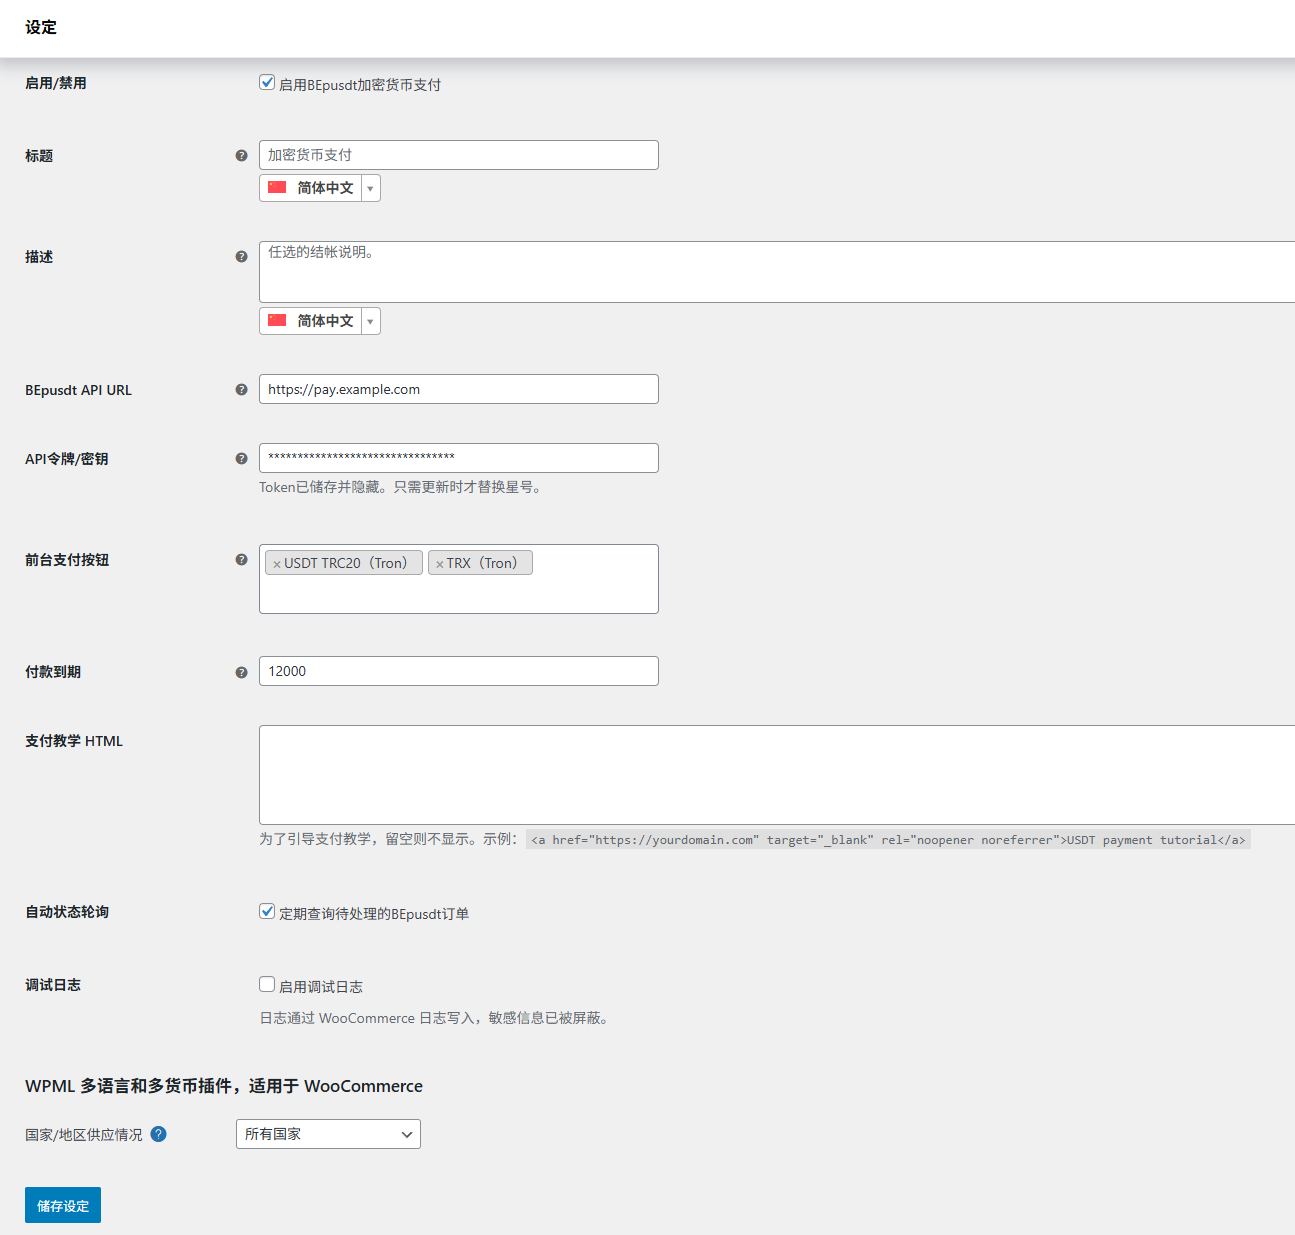Enable the 启用调试日志 checkbox

[267, 984]
